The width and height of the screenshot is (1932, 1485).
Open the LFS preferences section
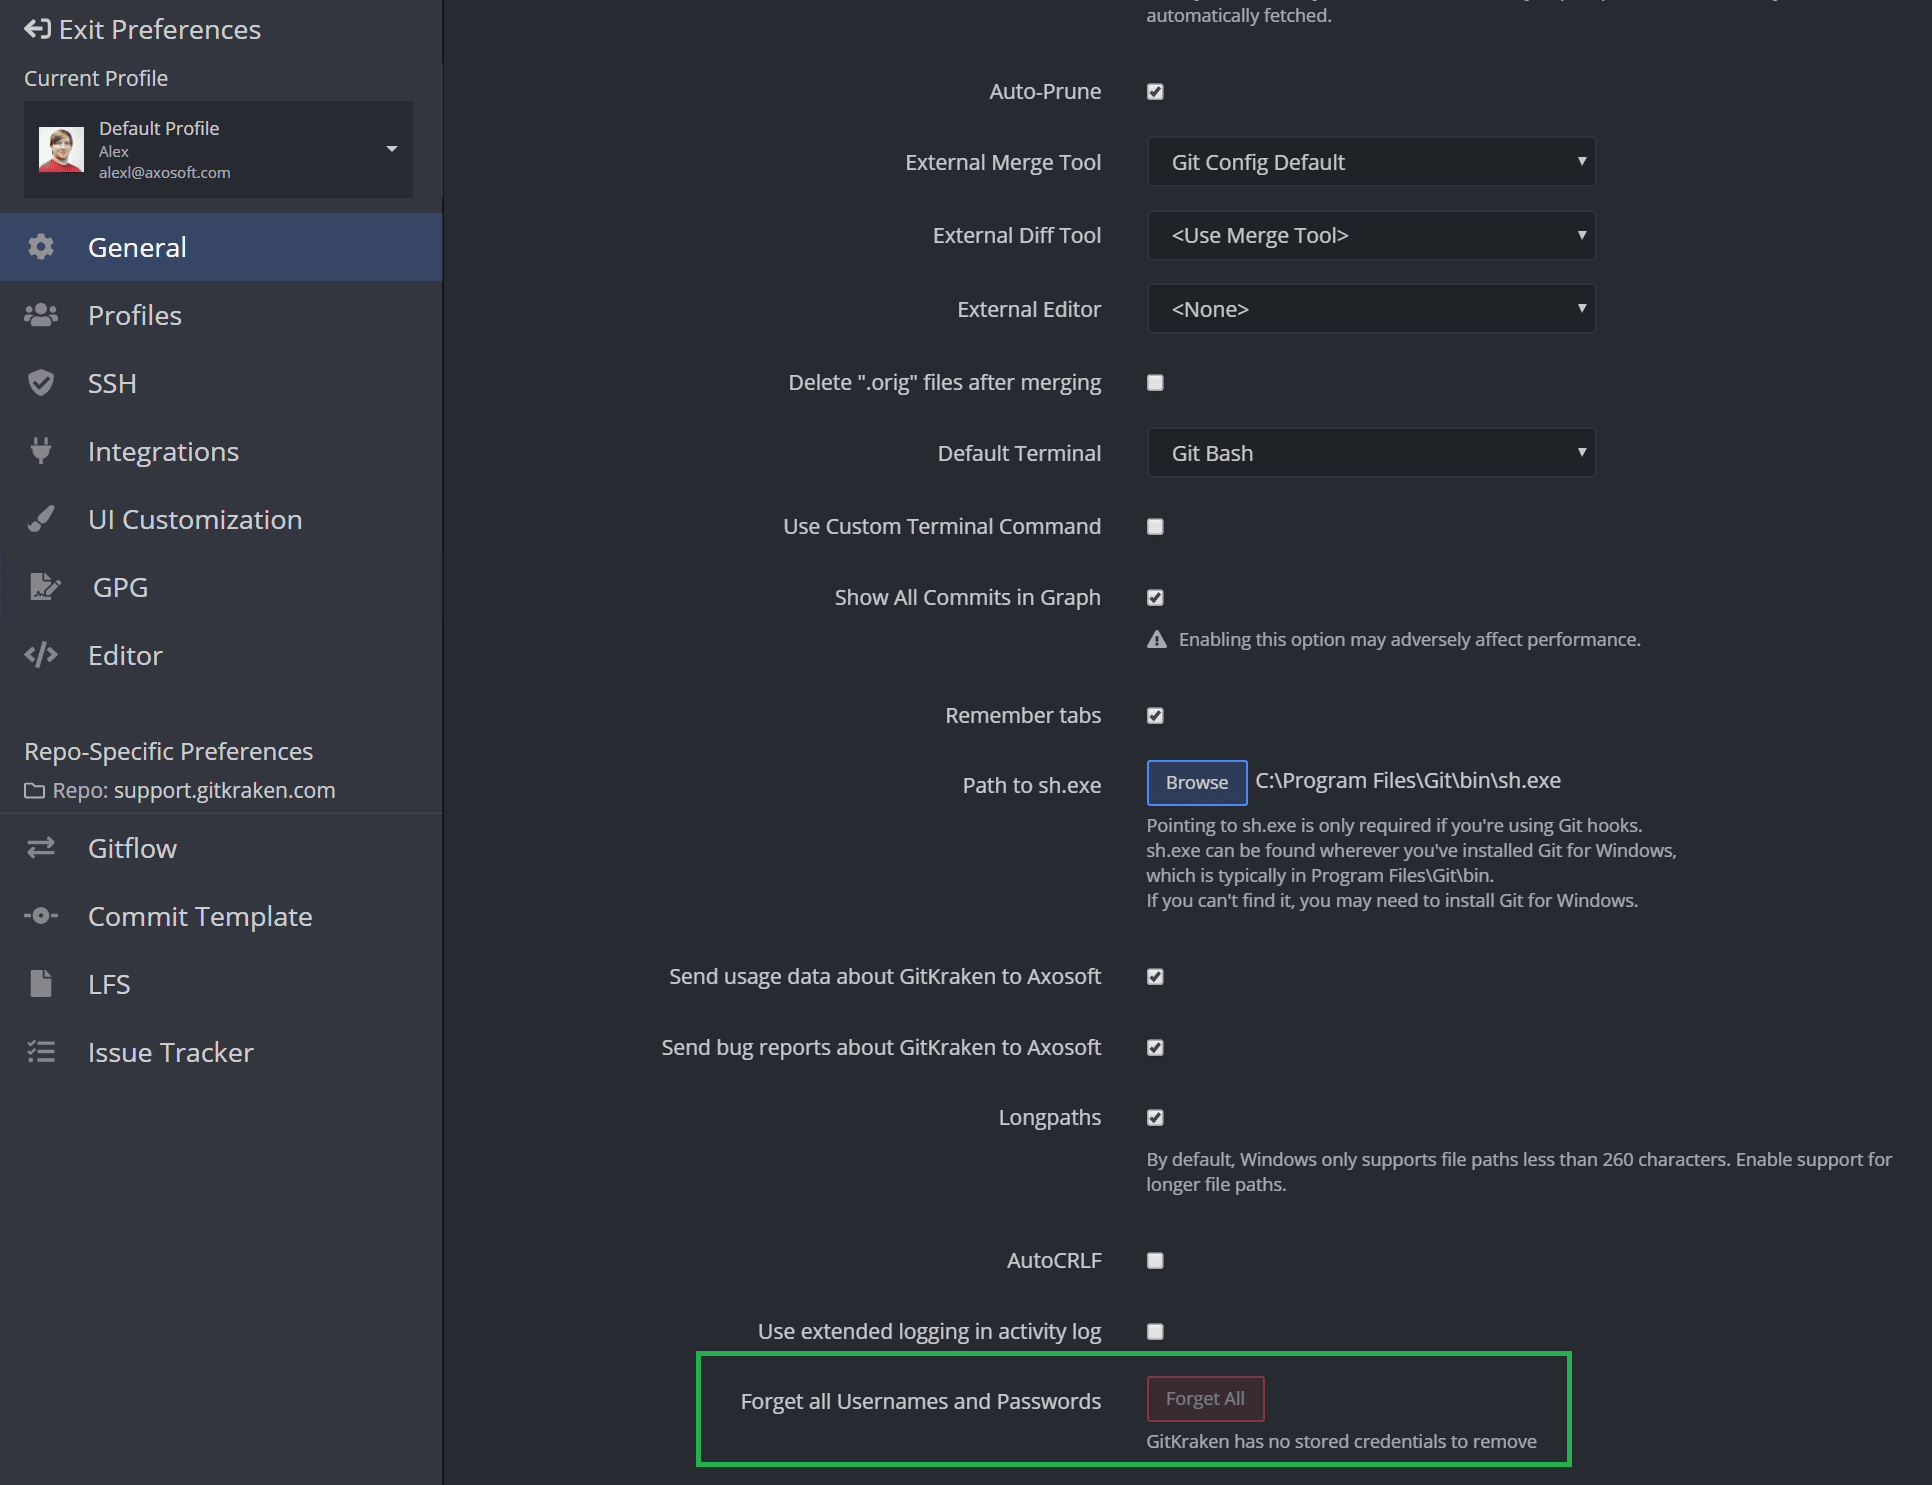tap(108, 984)
